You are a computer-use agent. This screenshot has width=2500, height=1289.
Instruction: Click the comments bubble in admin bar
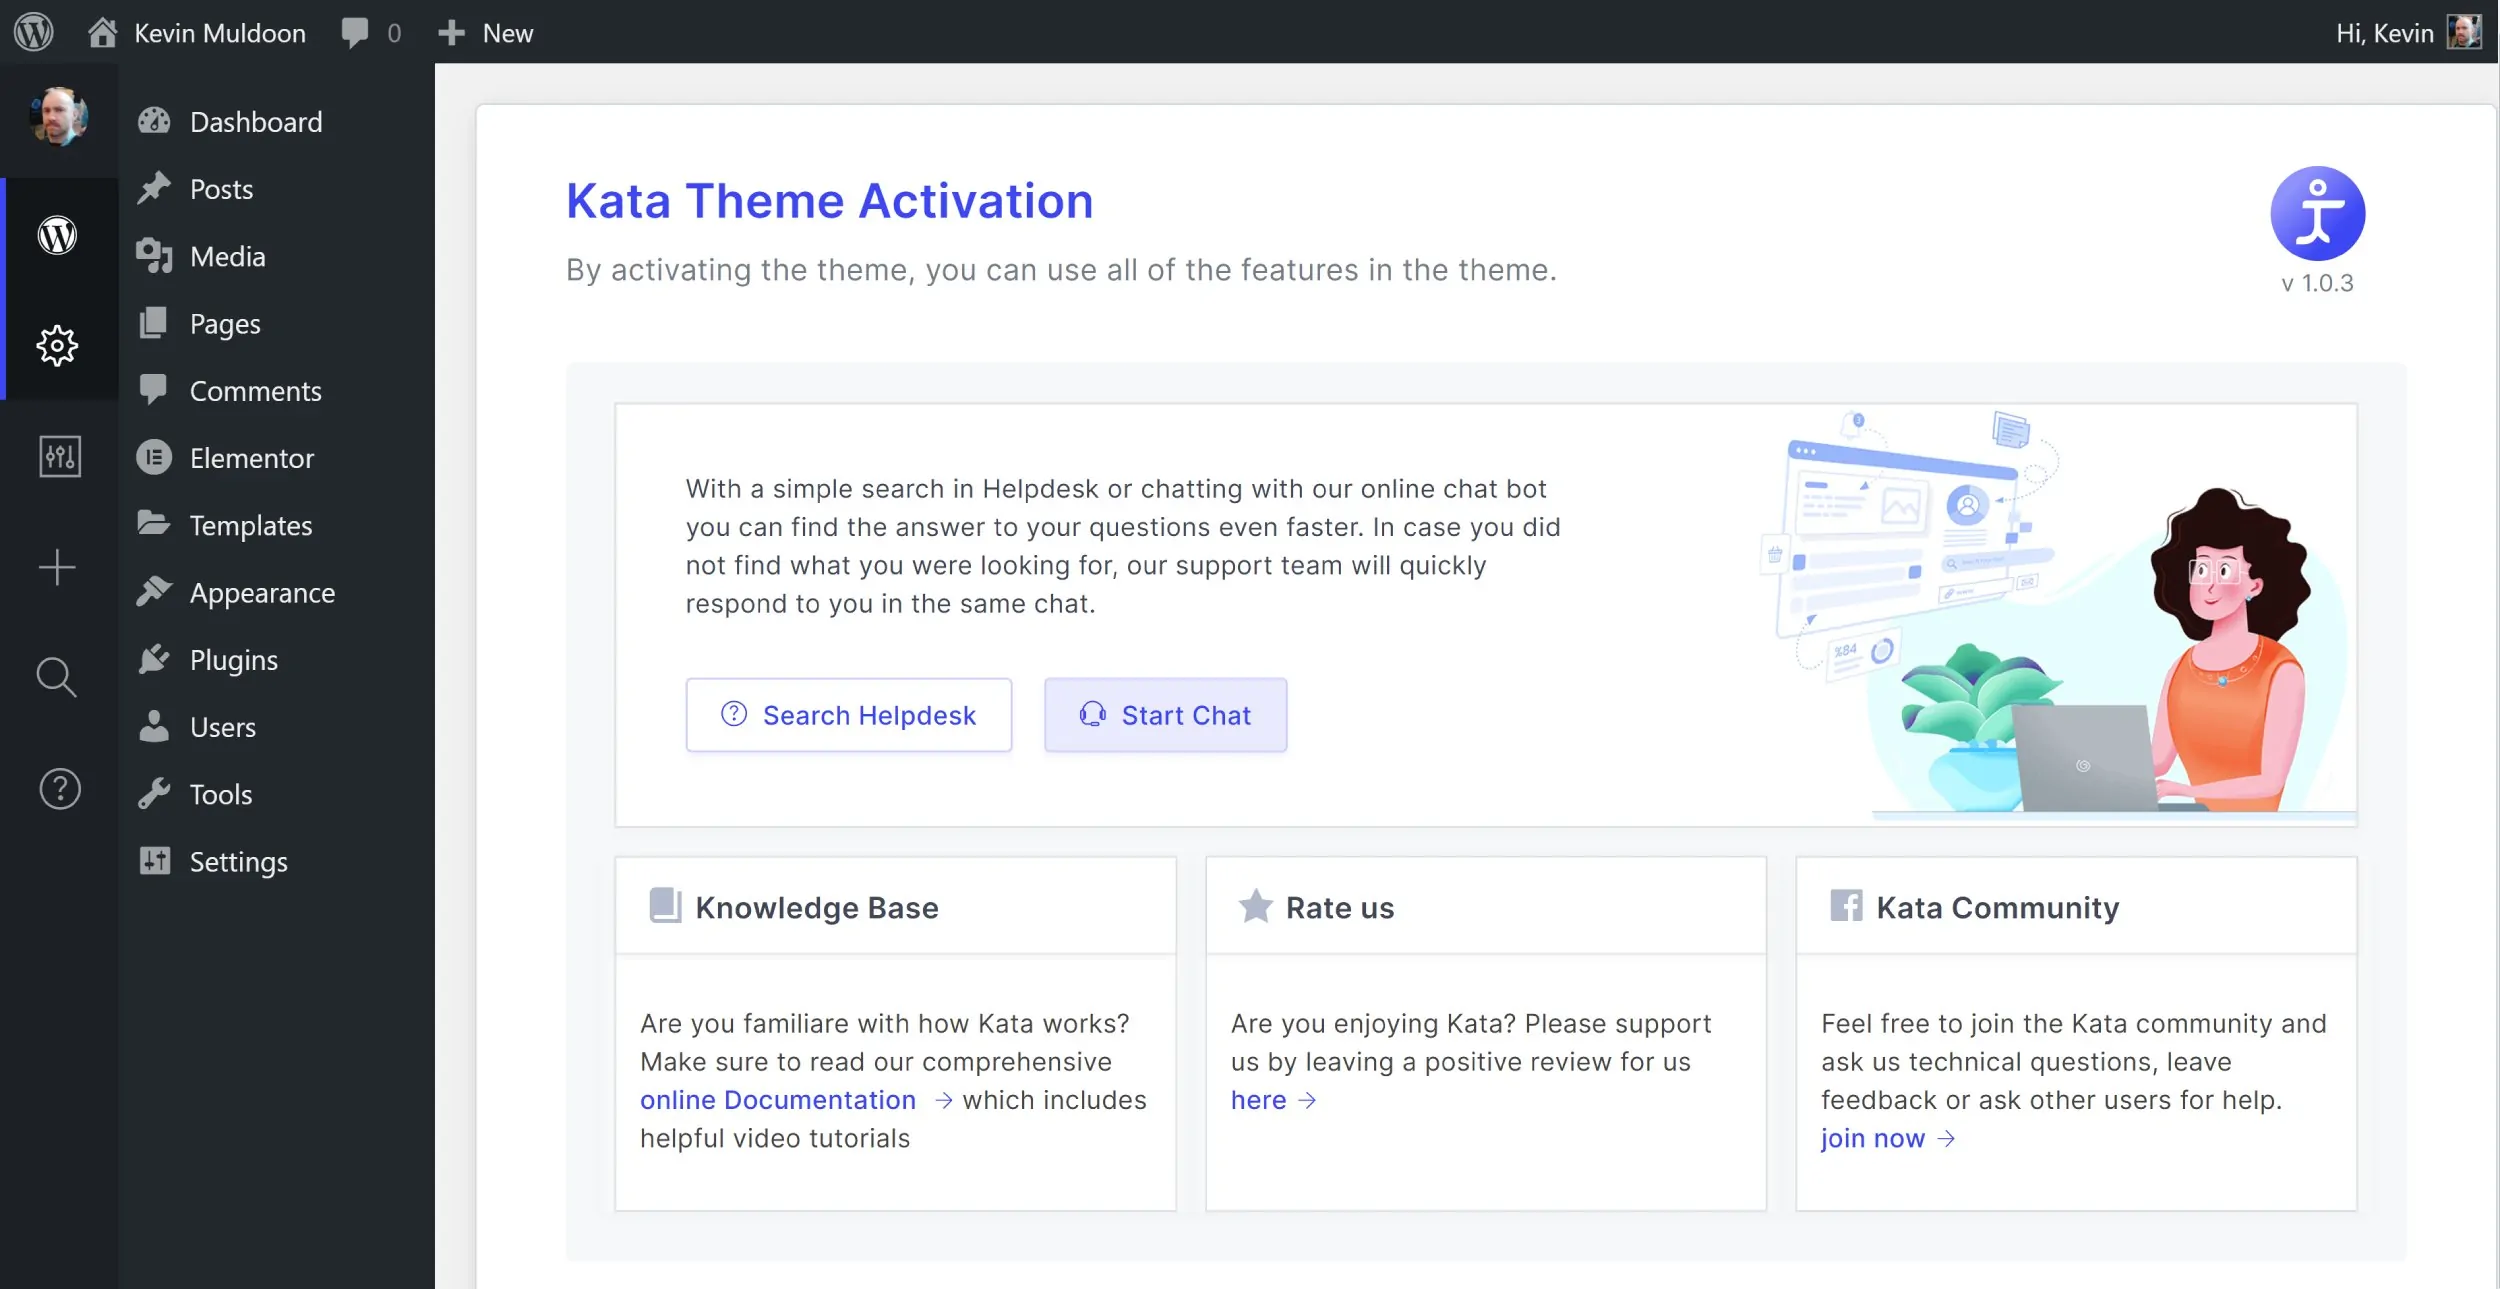tap(355, 32)
